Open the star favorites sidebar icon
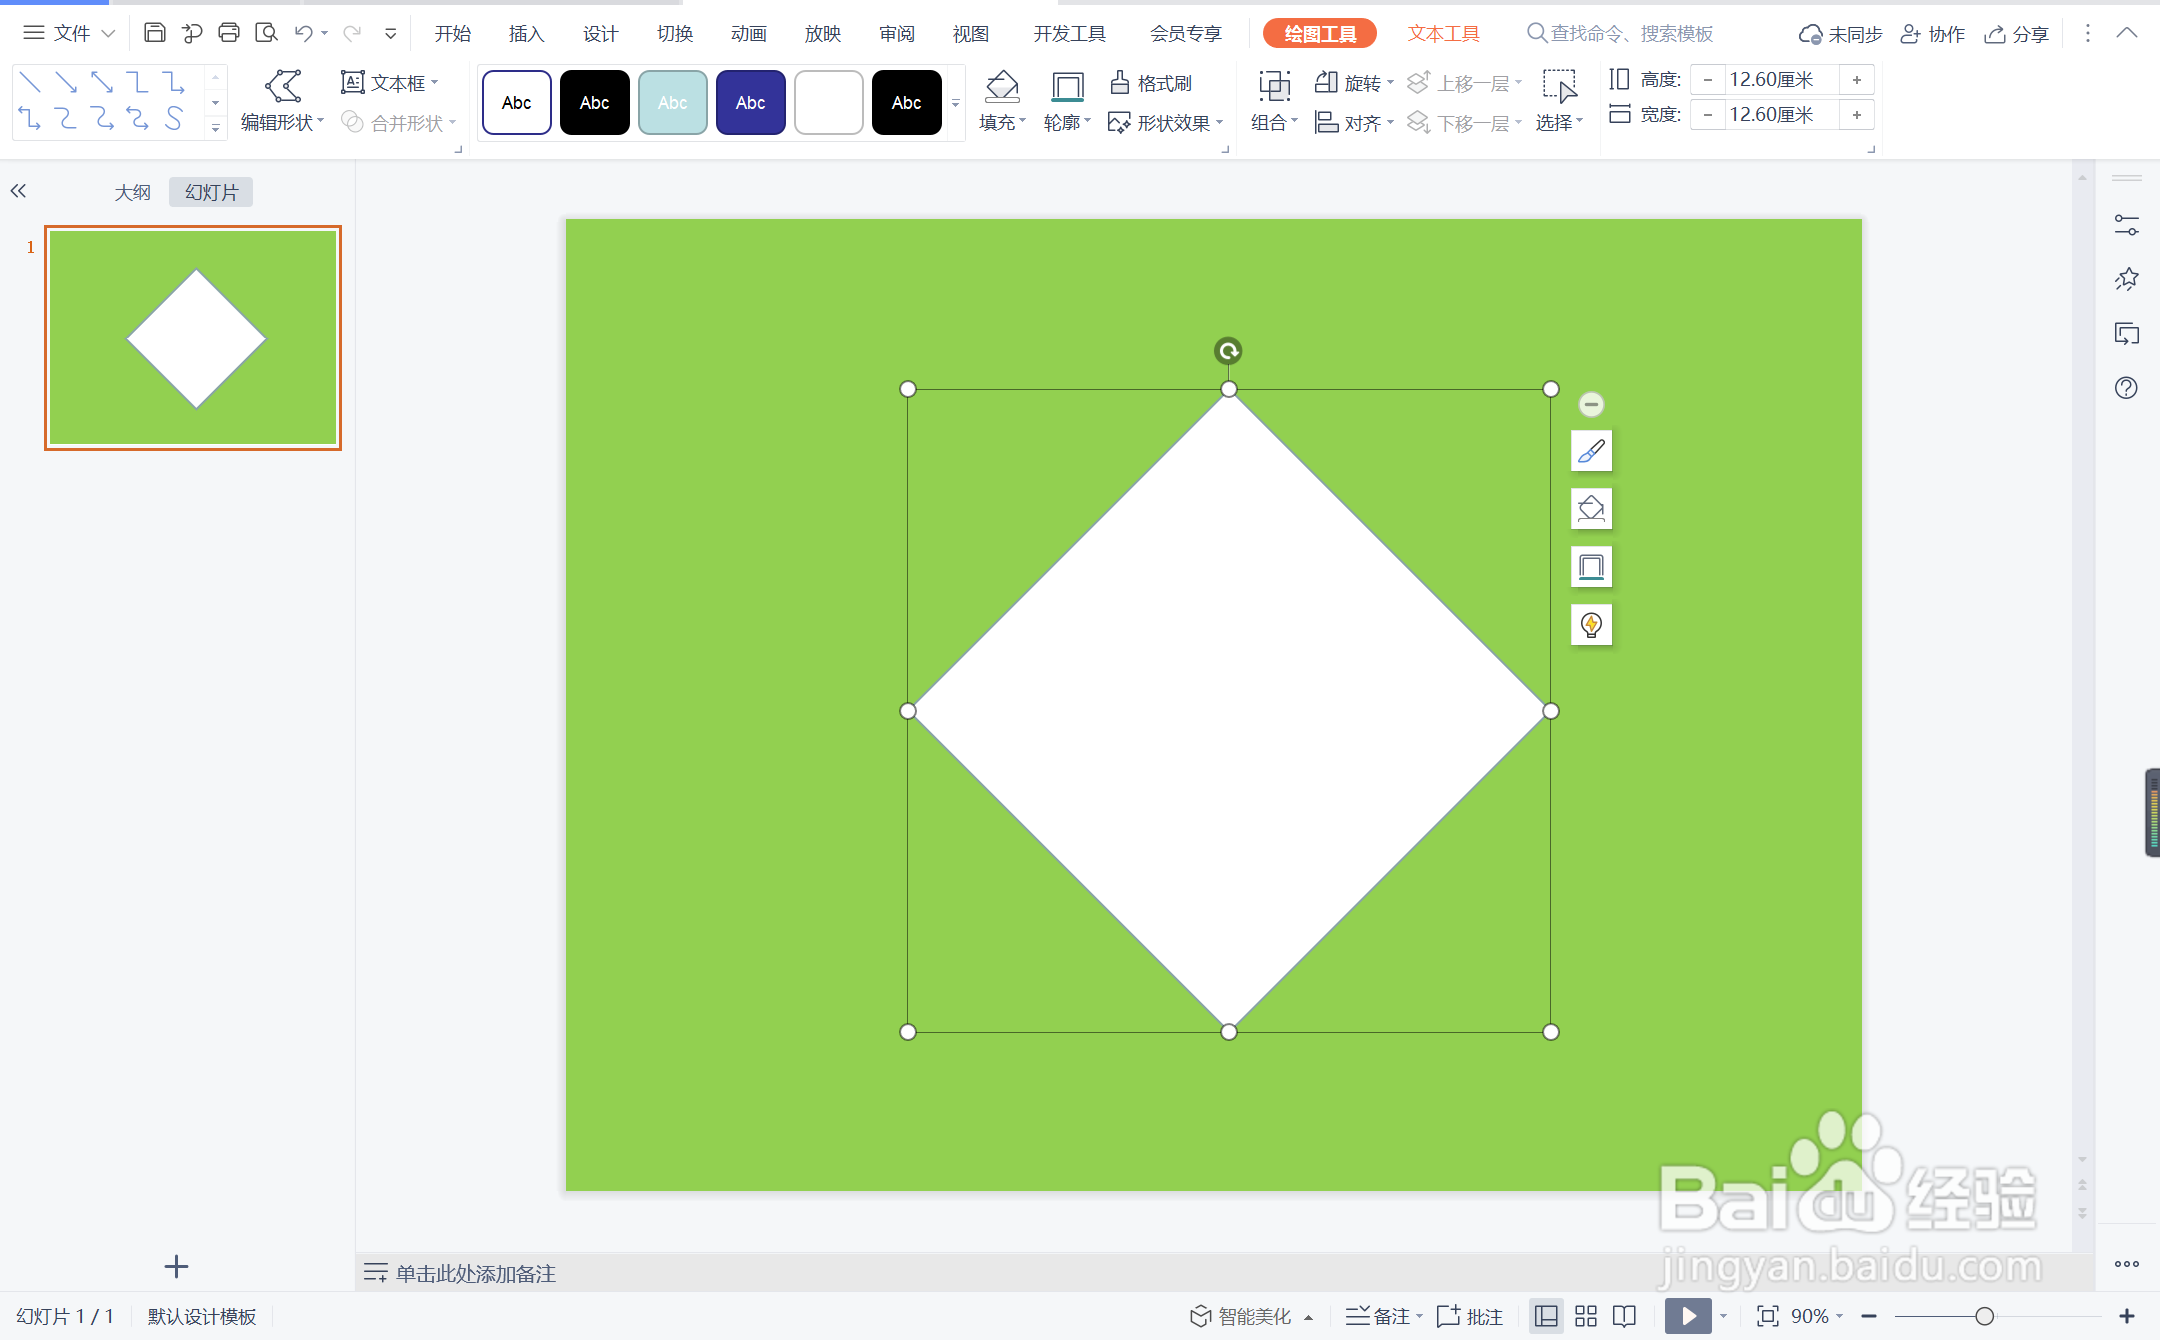 coord(2126,279)
